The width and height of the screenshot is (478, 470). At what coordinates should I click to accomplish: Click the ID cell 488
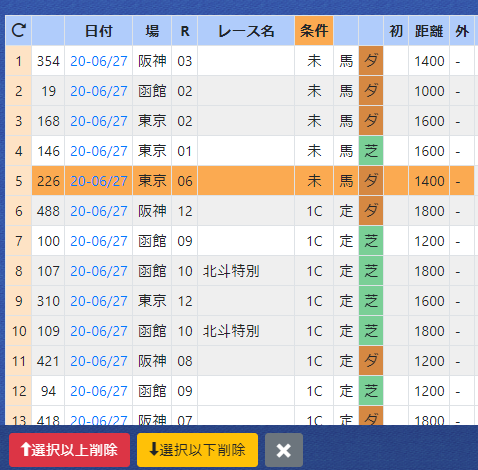pos(48,211)
